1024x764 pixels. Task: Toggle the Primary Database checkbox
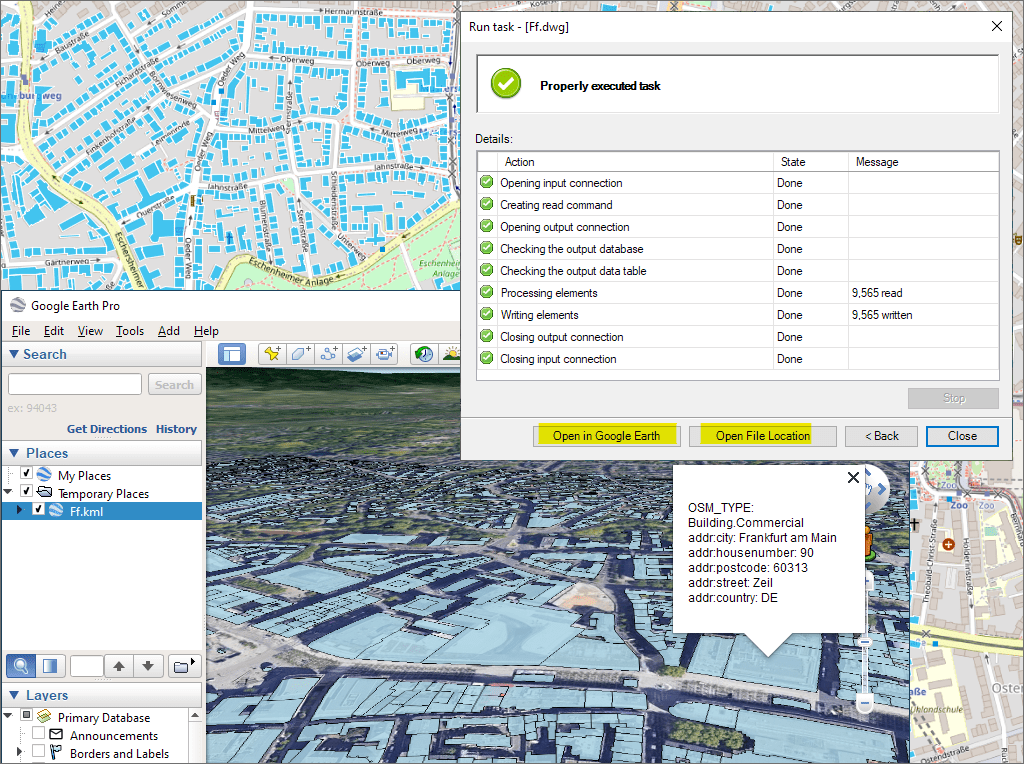(x=26, y=715)
